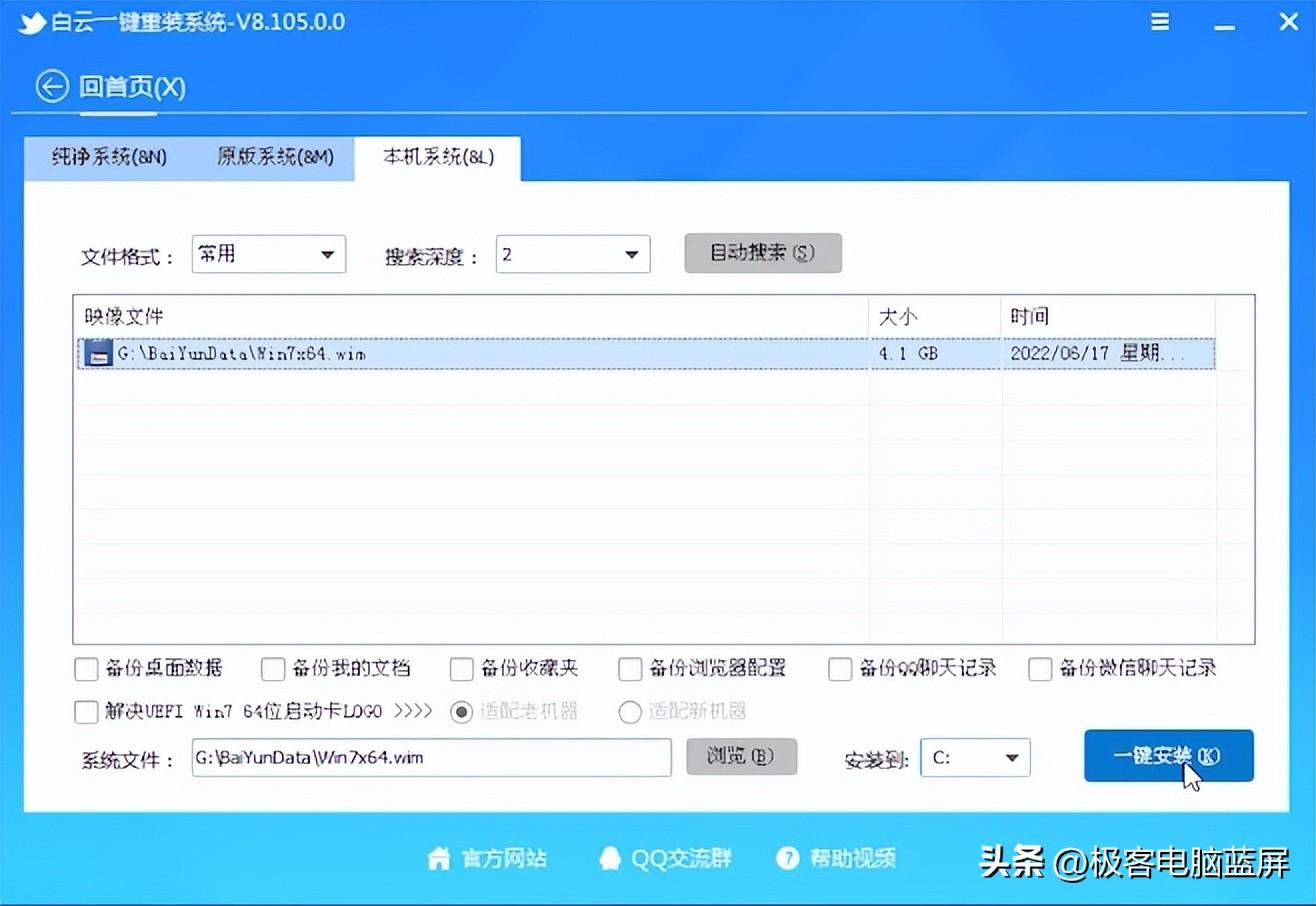This screenshot has width=1316, height=906.
Task: Switch to the 纯净系统 tab
Action: point(108,157)
